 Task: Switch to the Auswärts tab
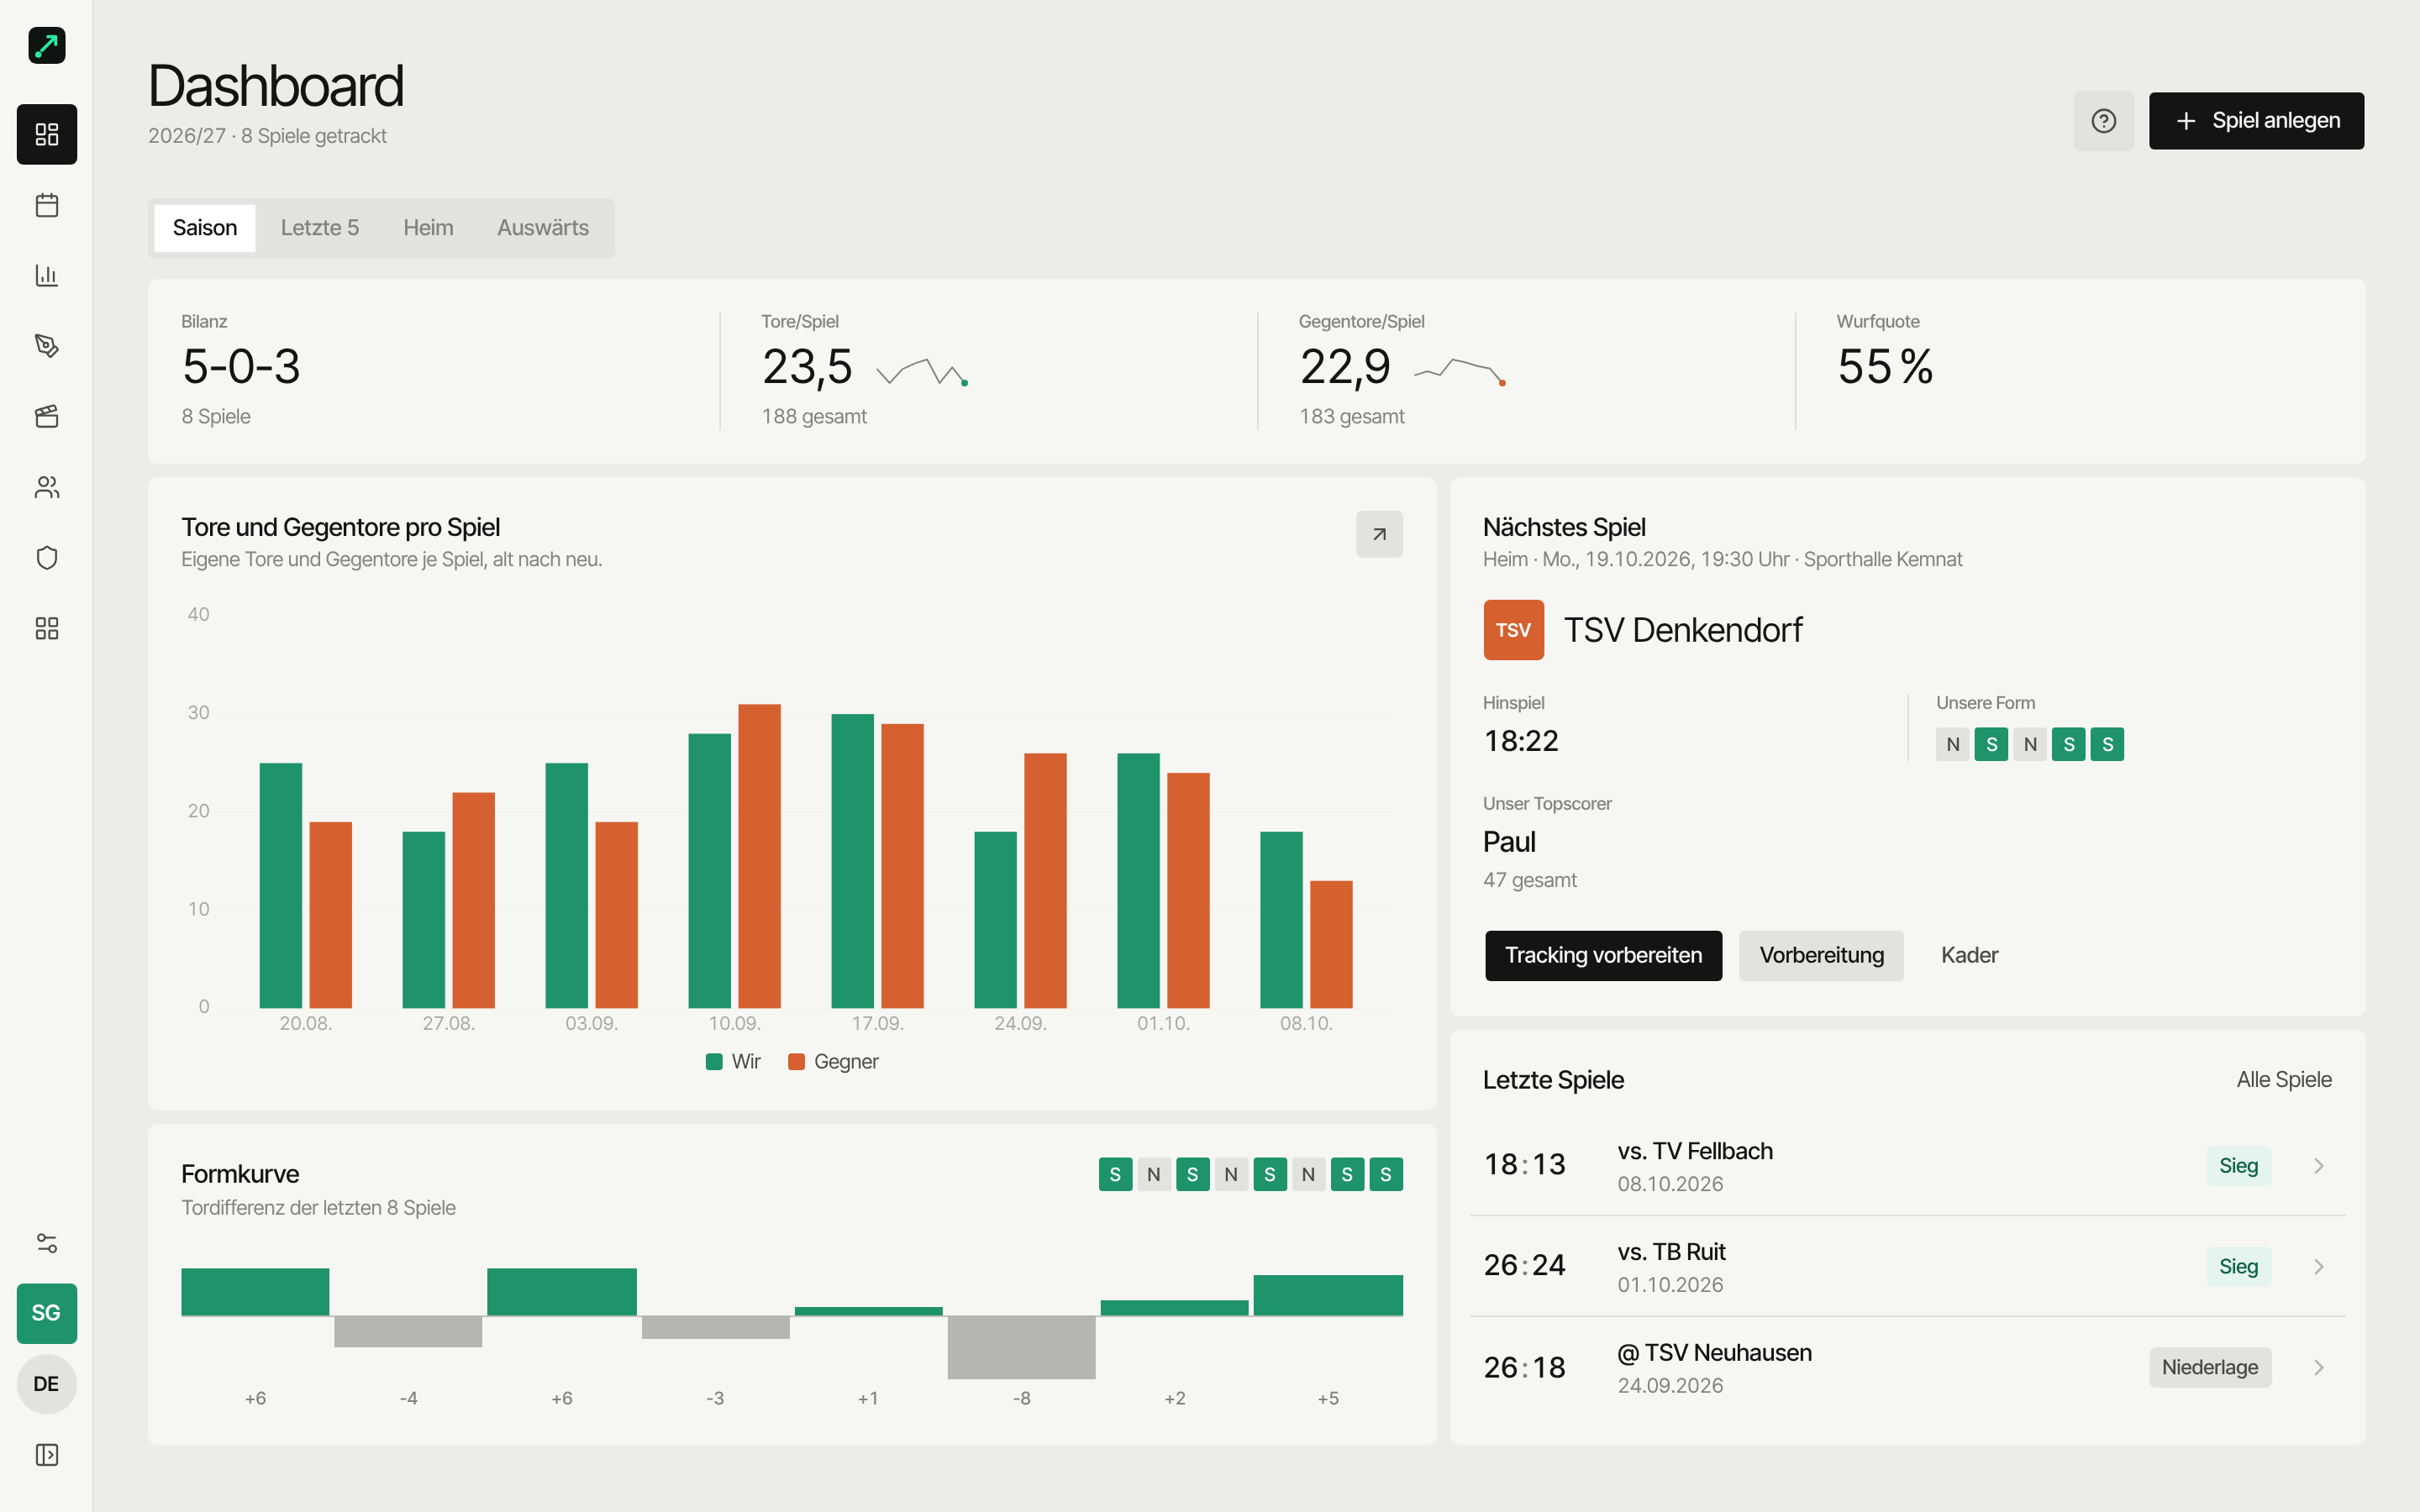pyautogui.click(x=543, y=228)
